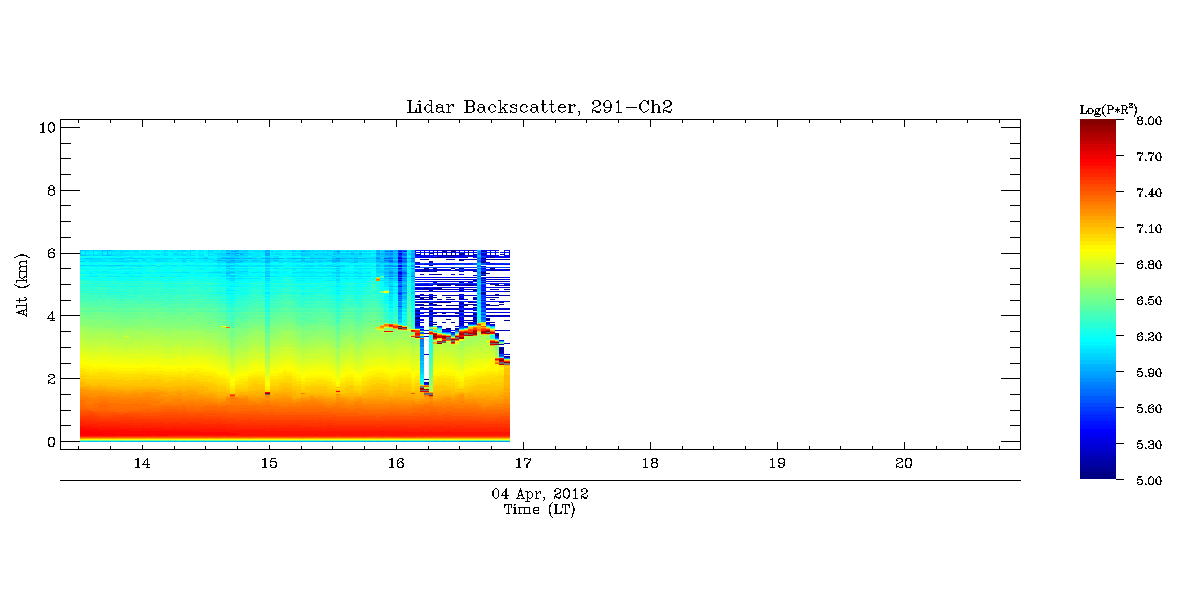Click the x-axis tick label 14

pyautogui.click(x=142, y=463)
